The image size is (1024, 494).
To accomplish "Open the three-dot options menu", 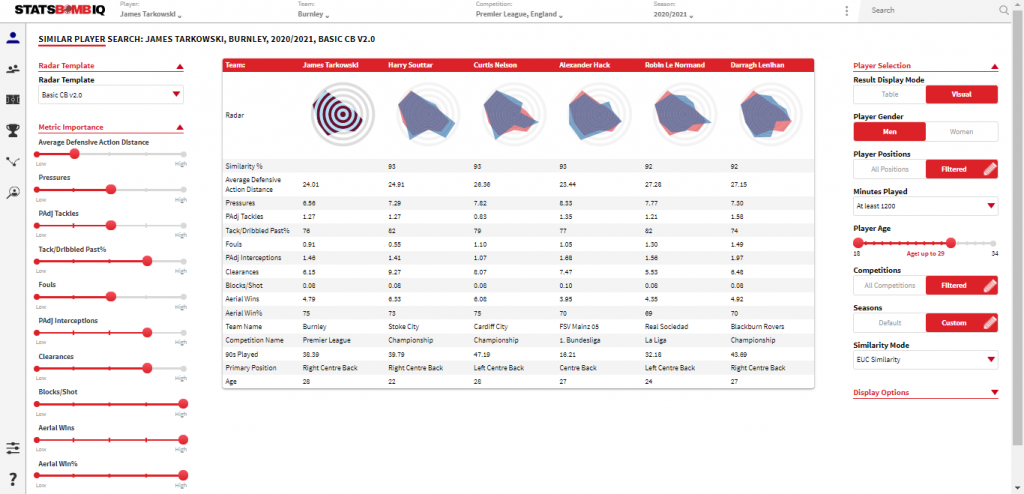I will point(846,10).
